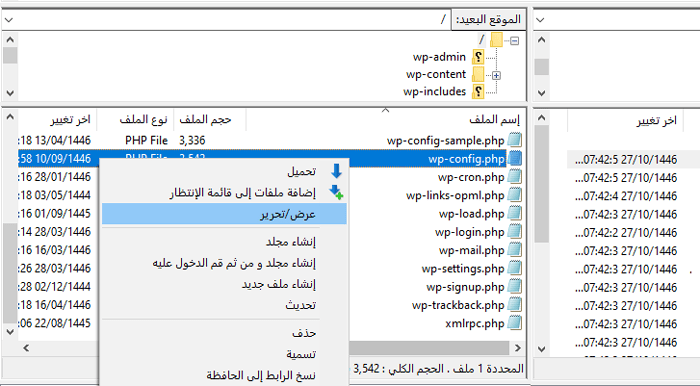Click file list scrollbar up arrow

[10, 118]
